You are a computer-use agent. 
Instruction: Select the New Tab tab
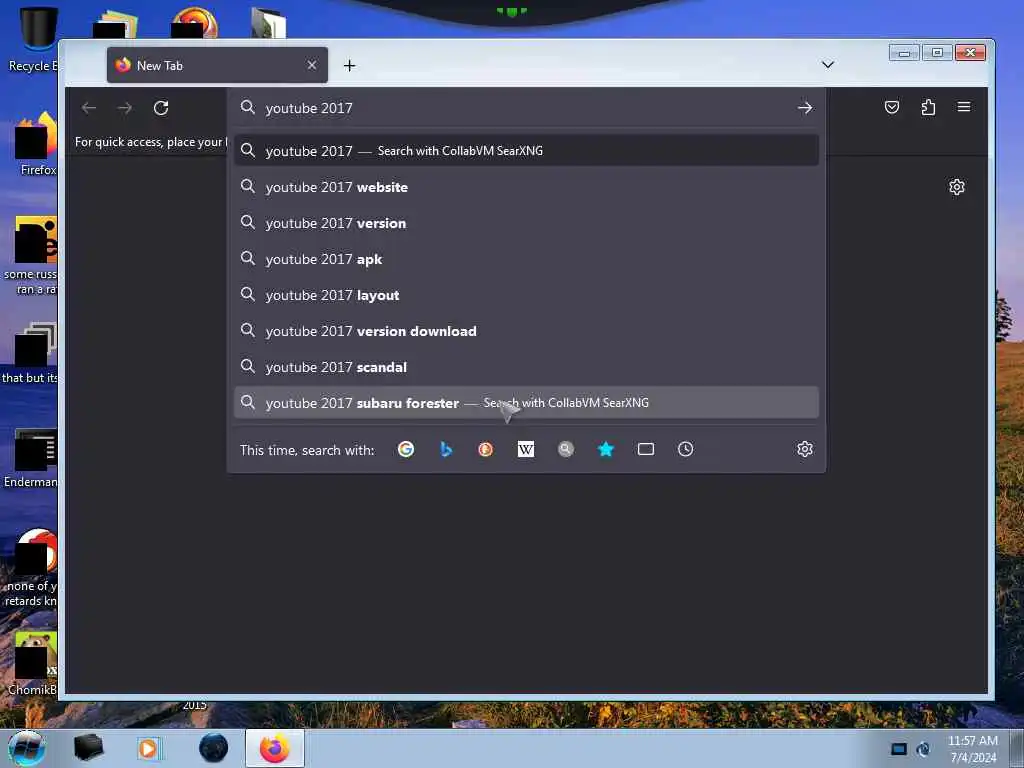[217, 65]
